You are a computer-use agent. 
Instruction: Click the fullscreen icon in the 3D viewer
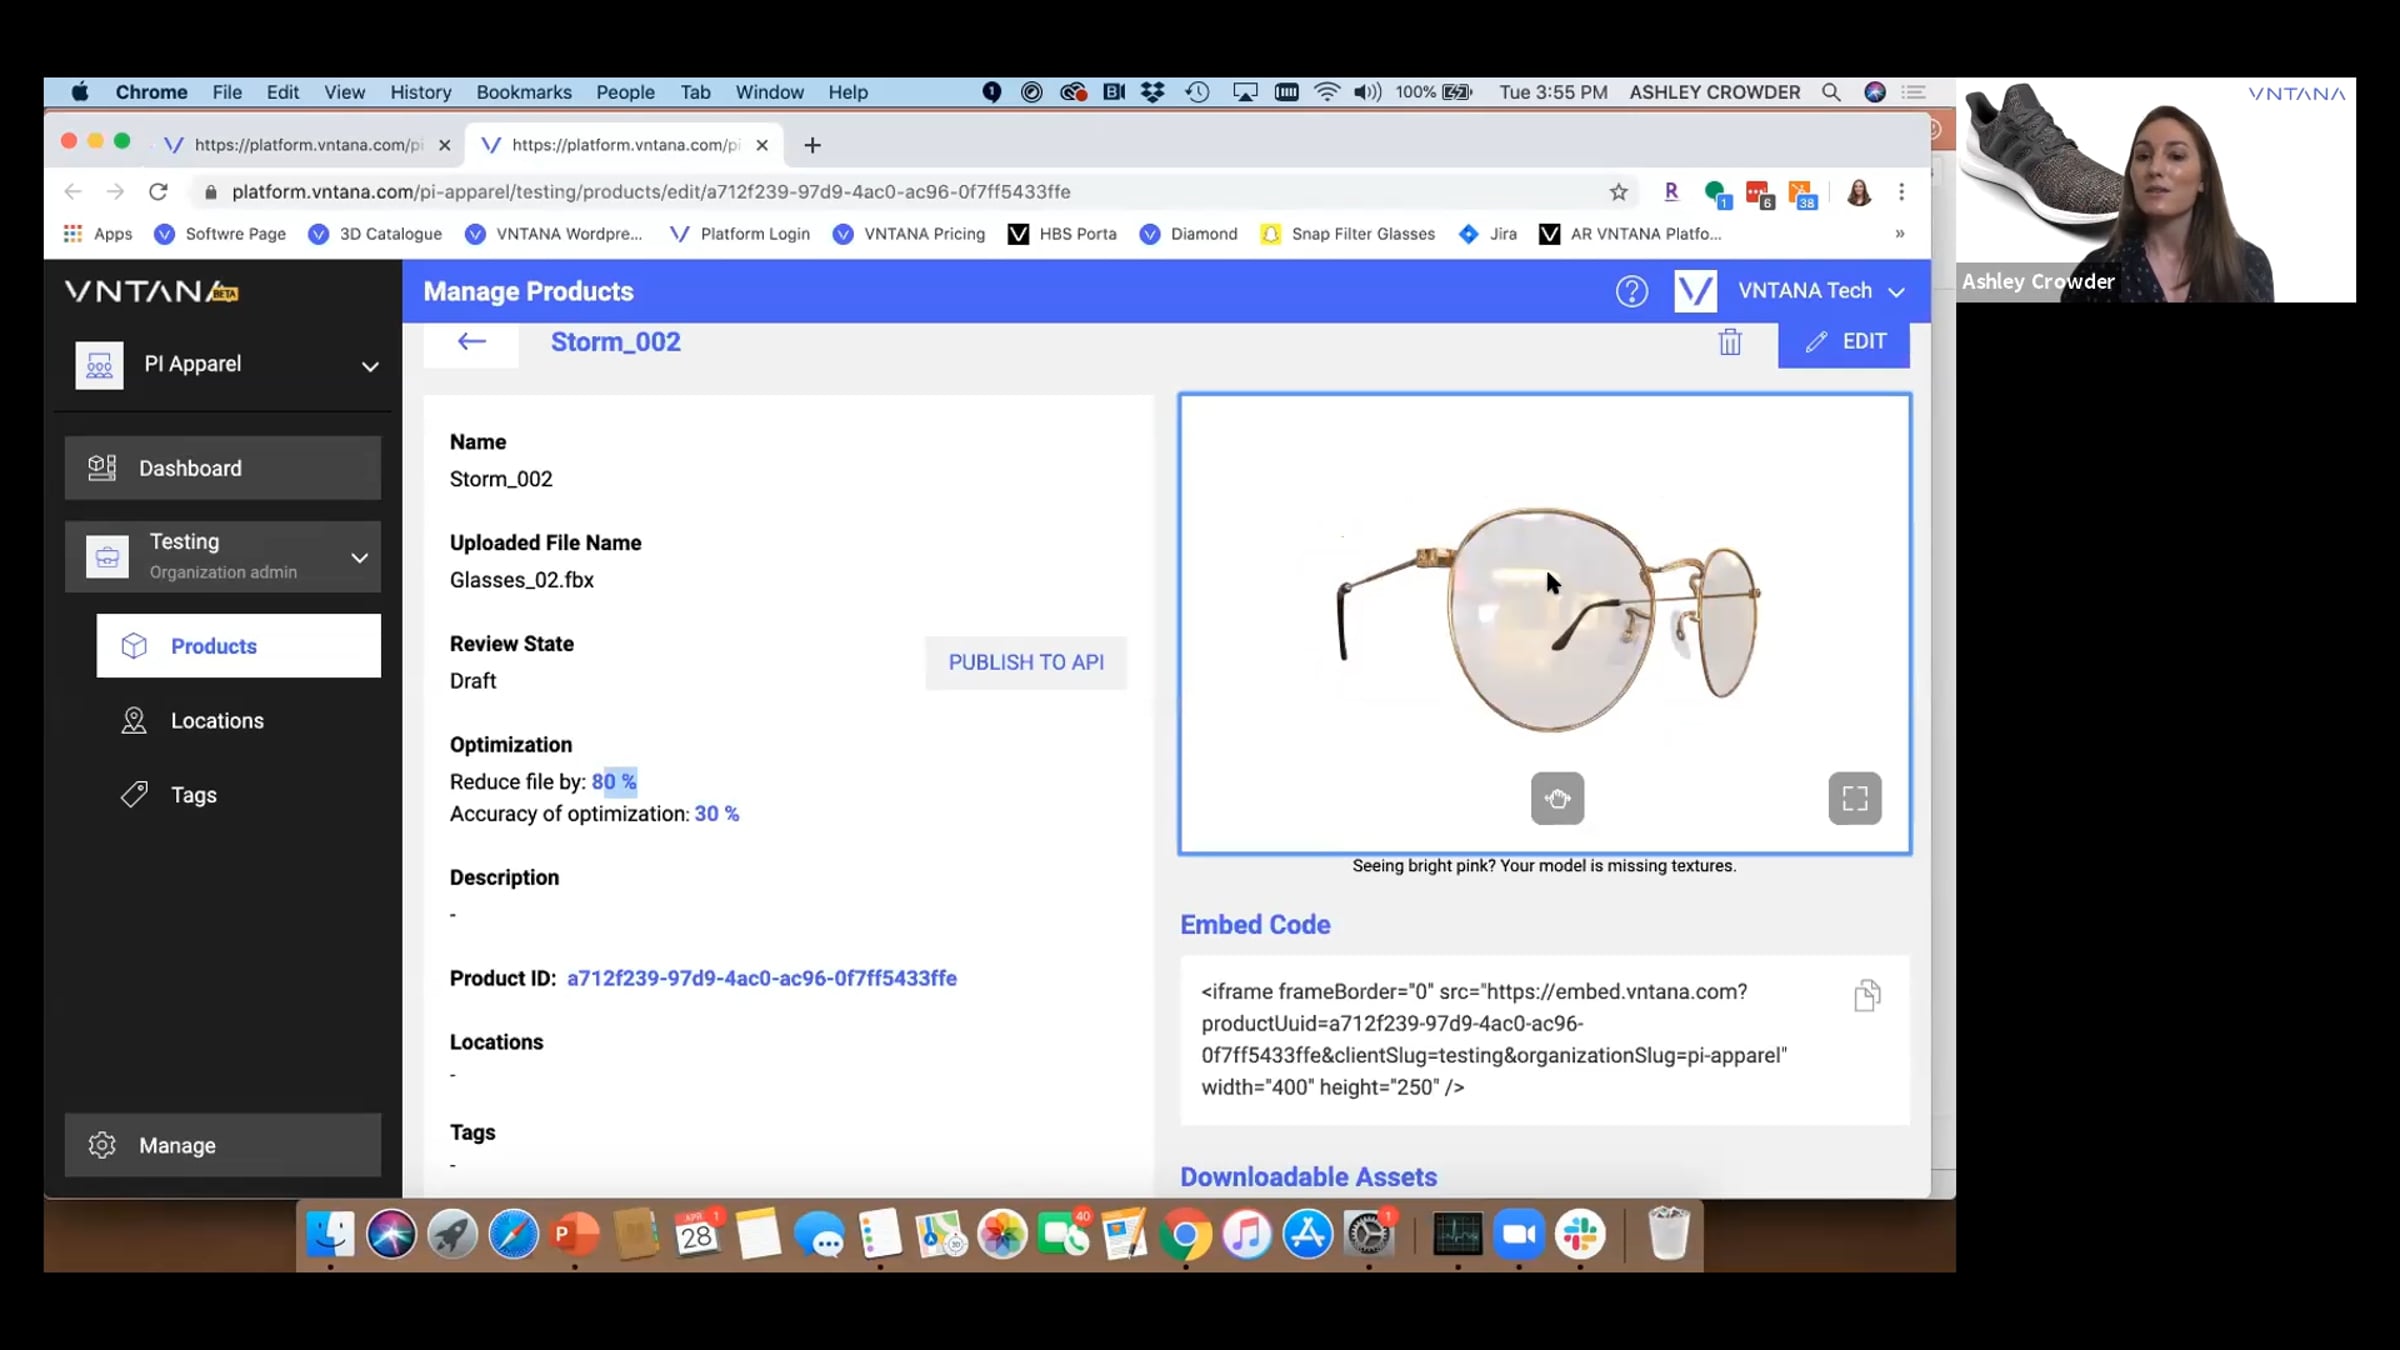[x=1854, y=798]
